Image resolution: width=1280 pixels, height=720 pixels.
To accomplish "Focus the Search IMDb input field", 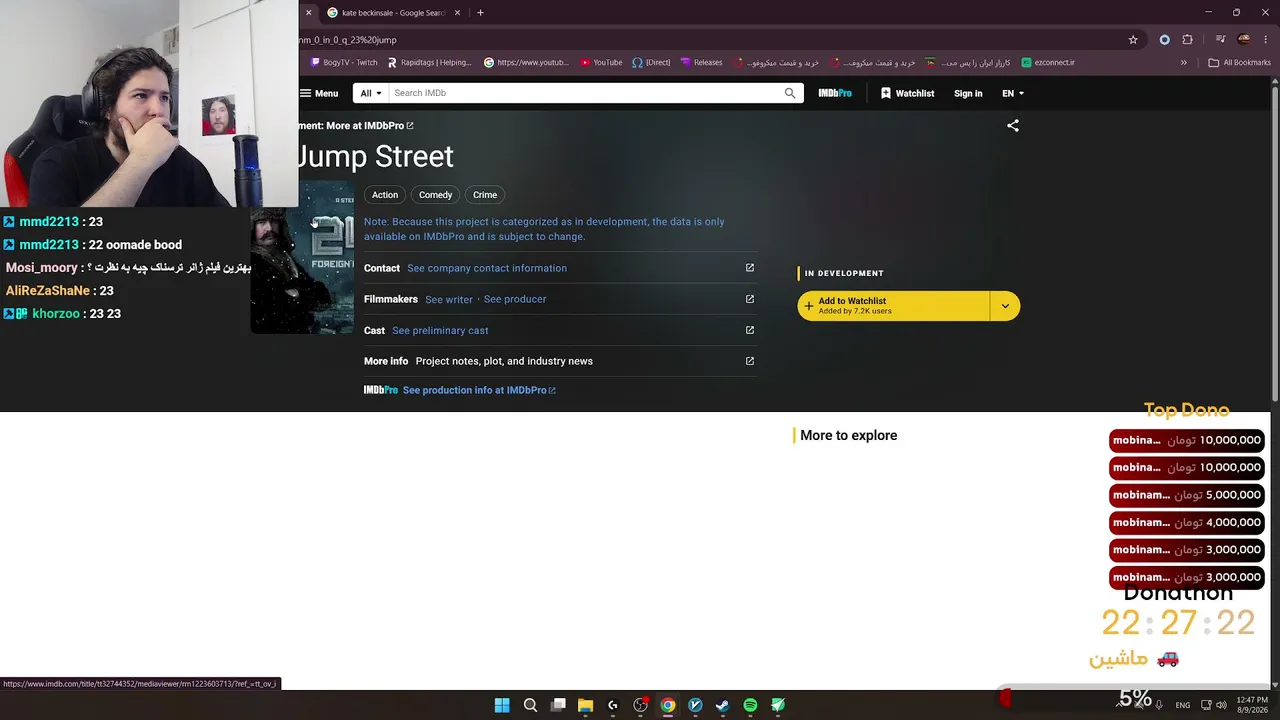I will click(585, 93).
